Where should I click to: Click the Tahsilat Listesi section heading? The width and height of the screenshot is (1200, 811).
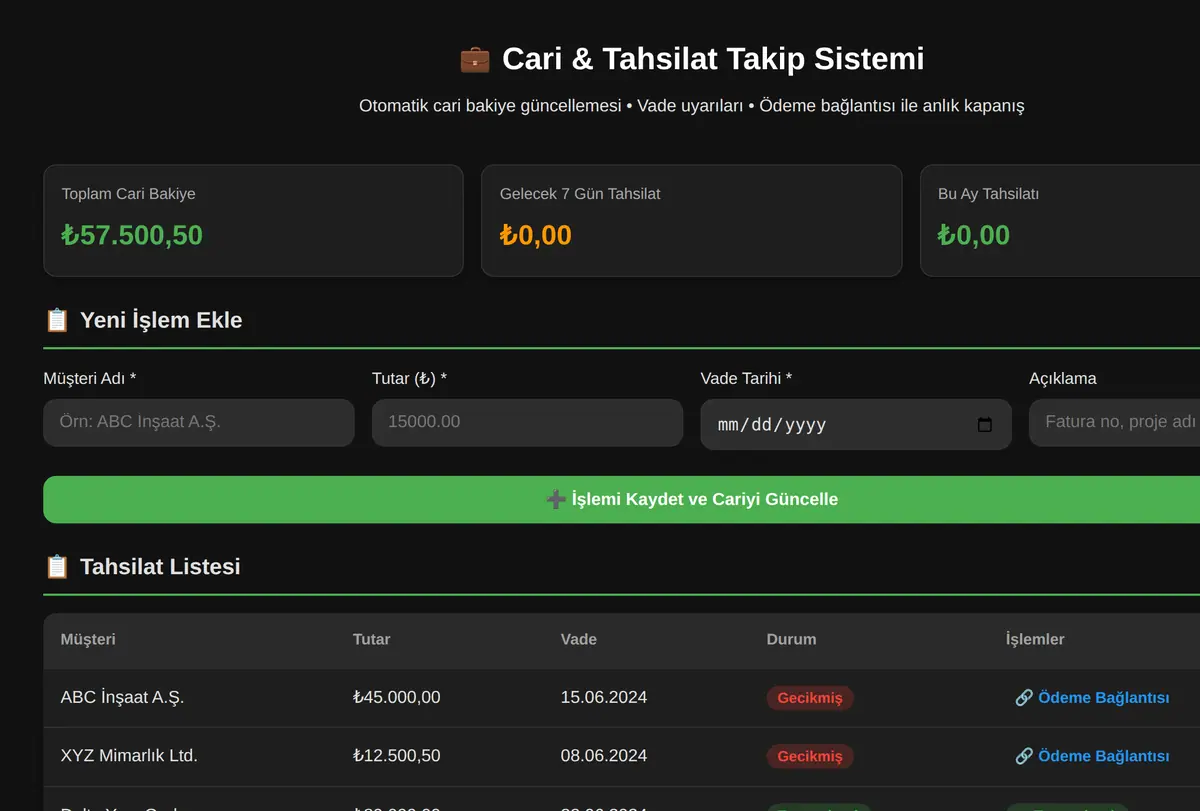click(x=160, y=567)
